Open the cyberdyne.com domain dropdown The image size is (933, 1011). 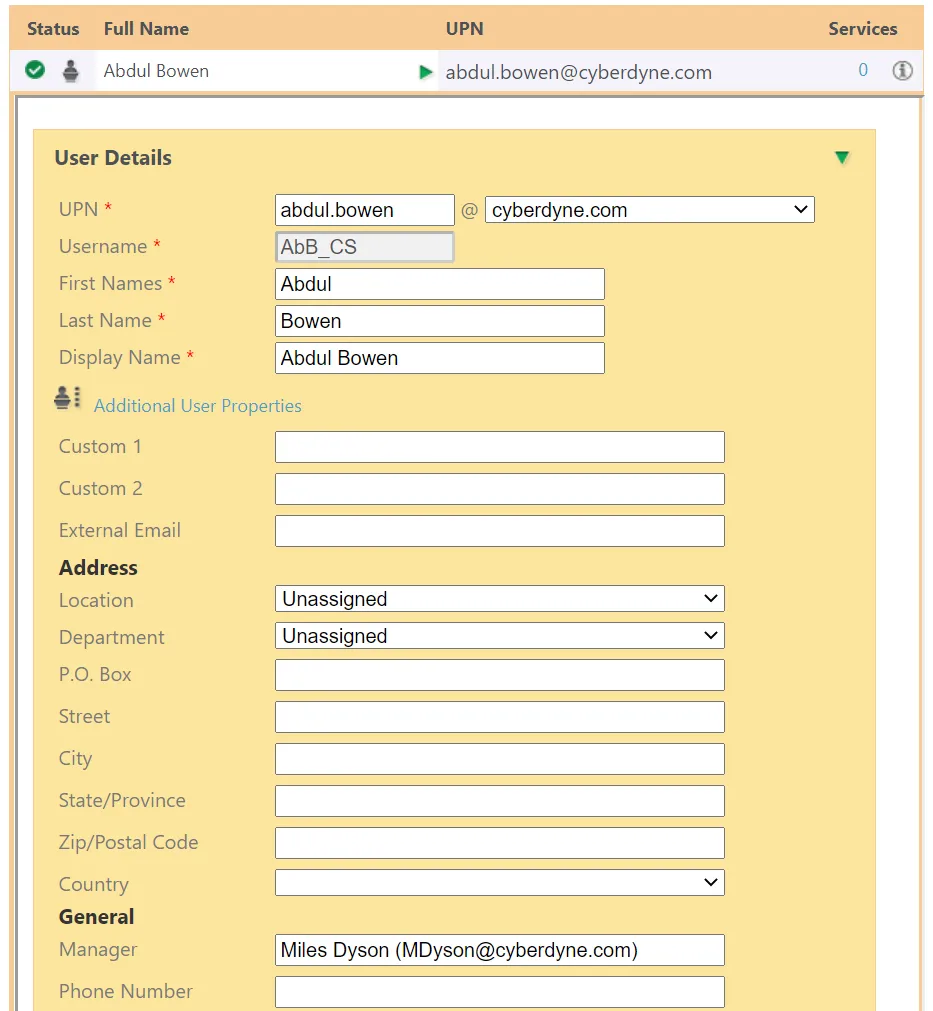pos(649,210)
